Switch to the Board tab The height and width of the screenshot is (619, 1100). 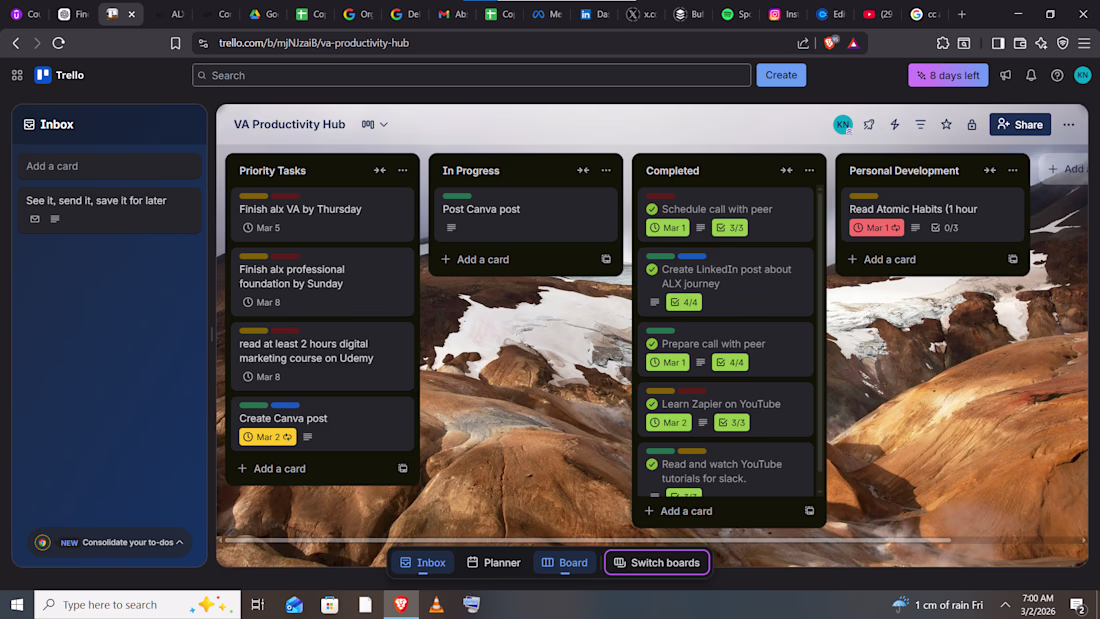click(565, 563)
